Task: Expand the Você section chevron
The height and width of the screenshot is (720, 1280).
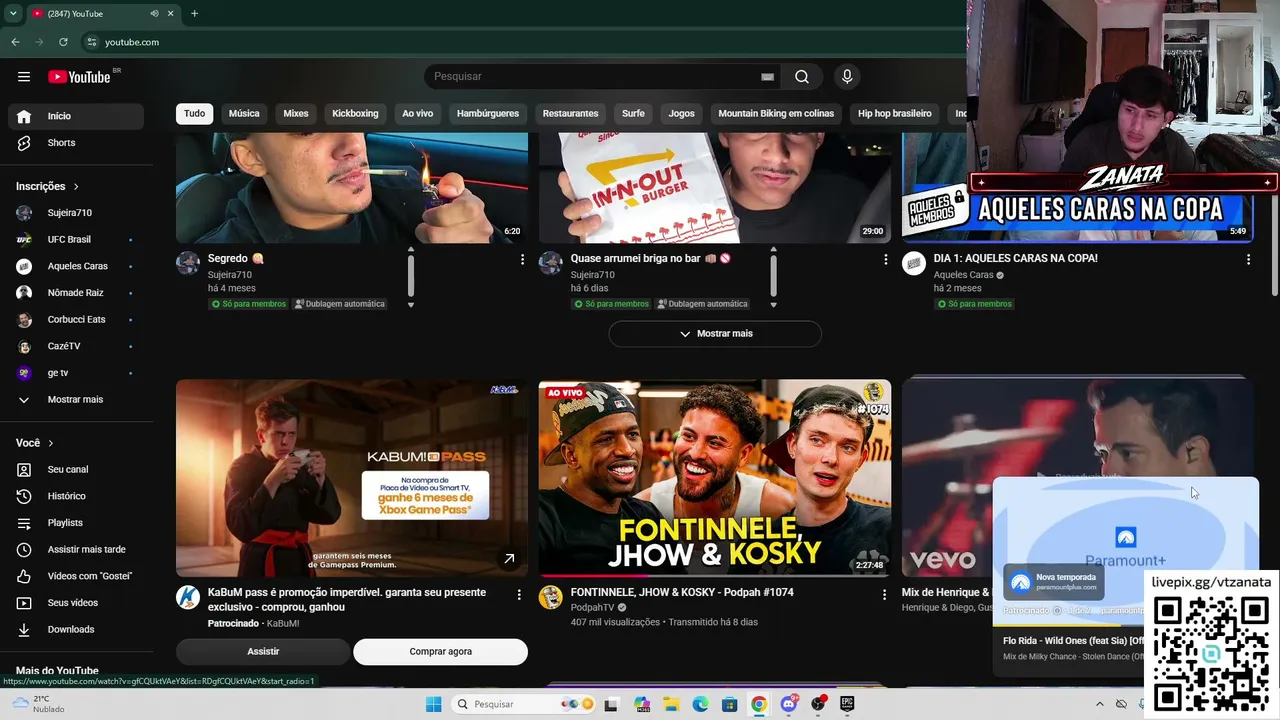Action: 51,443
